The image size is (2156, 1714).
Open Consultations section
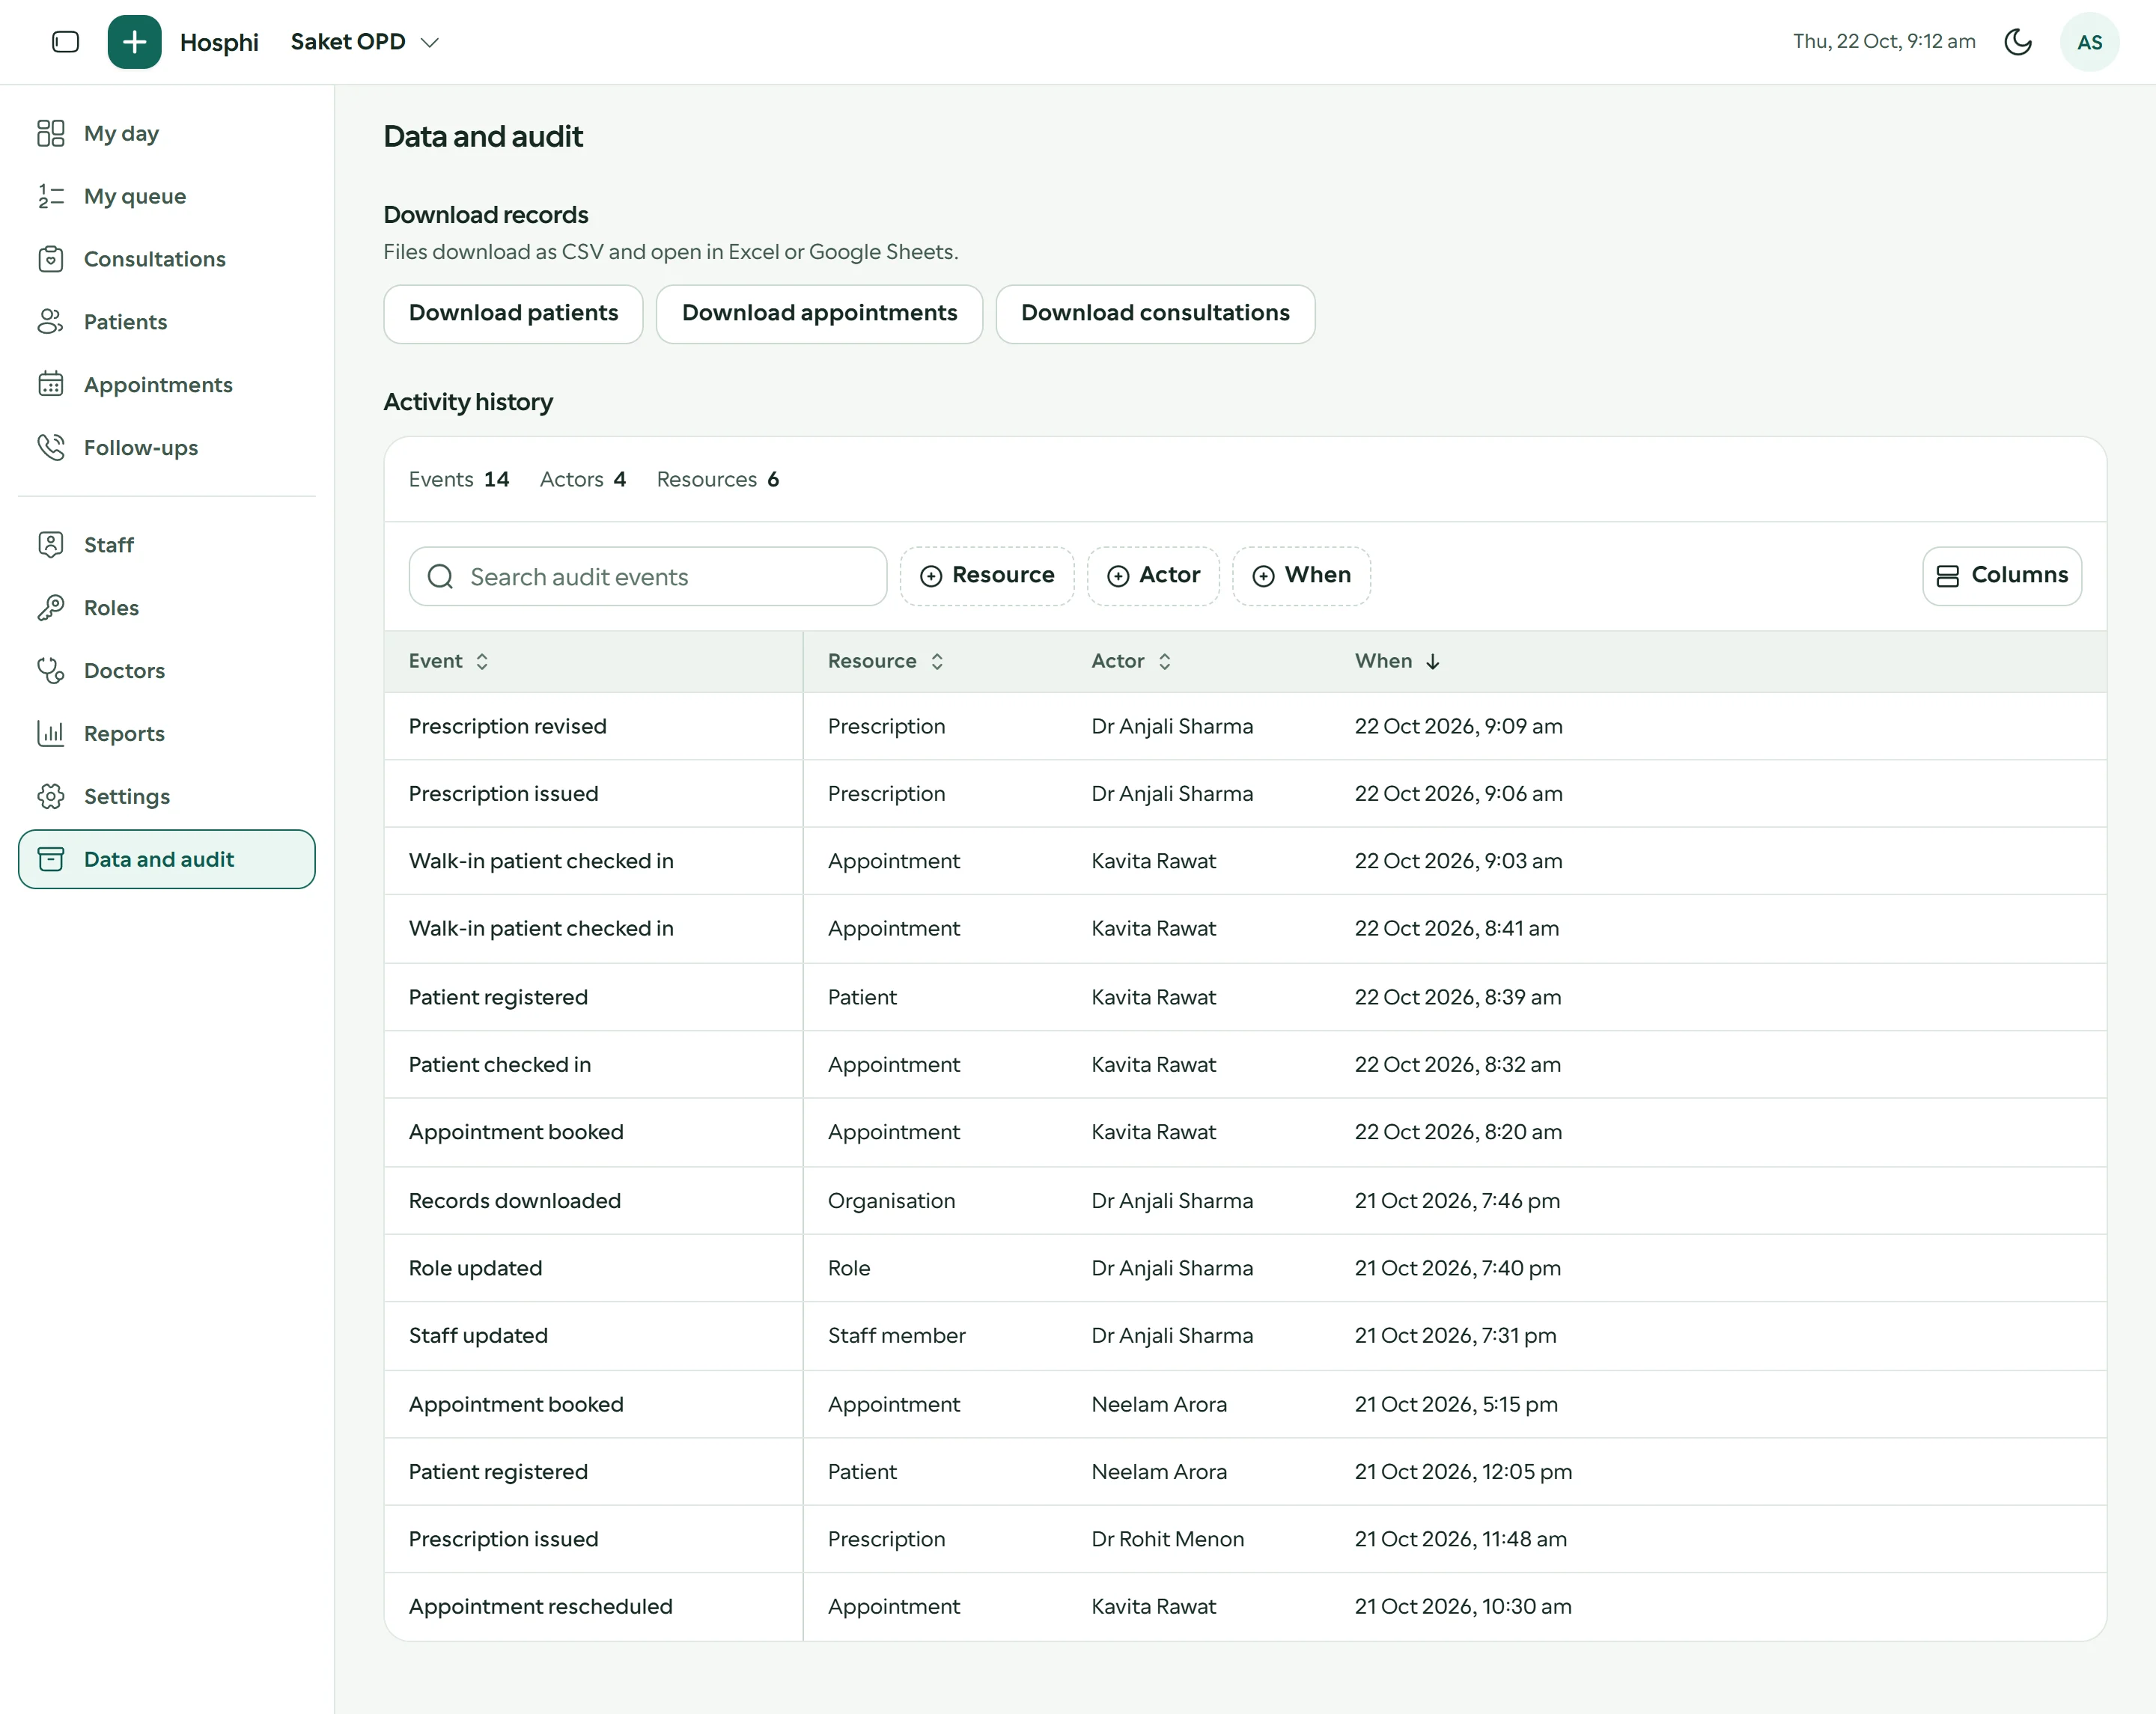point(167,259)
